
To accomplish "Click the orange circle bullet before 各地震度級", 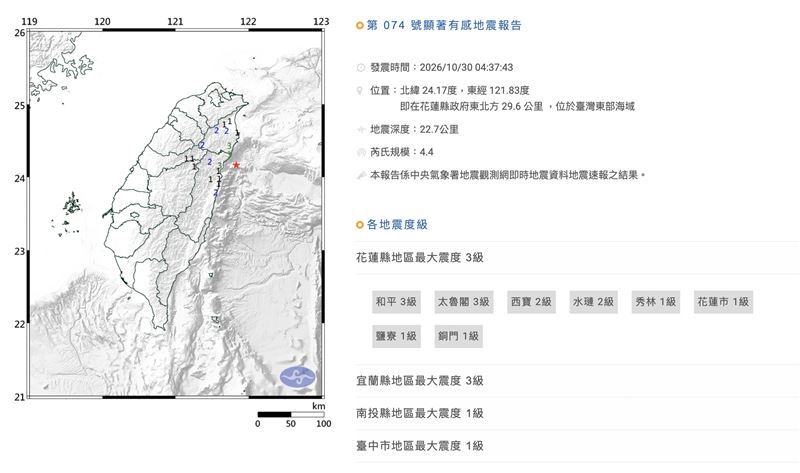I will (x=360, y=225).
